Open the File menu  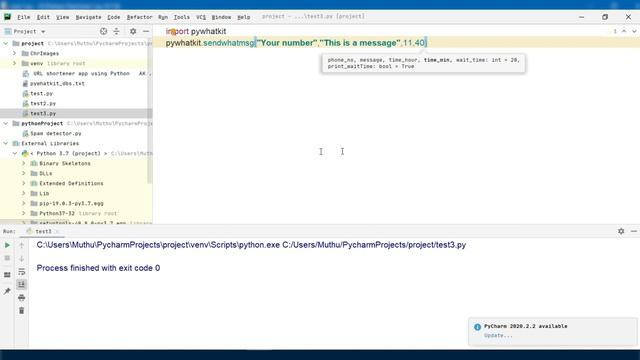pyautogui.click(x=24, y=17)
